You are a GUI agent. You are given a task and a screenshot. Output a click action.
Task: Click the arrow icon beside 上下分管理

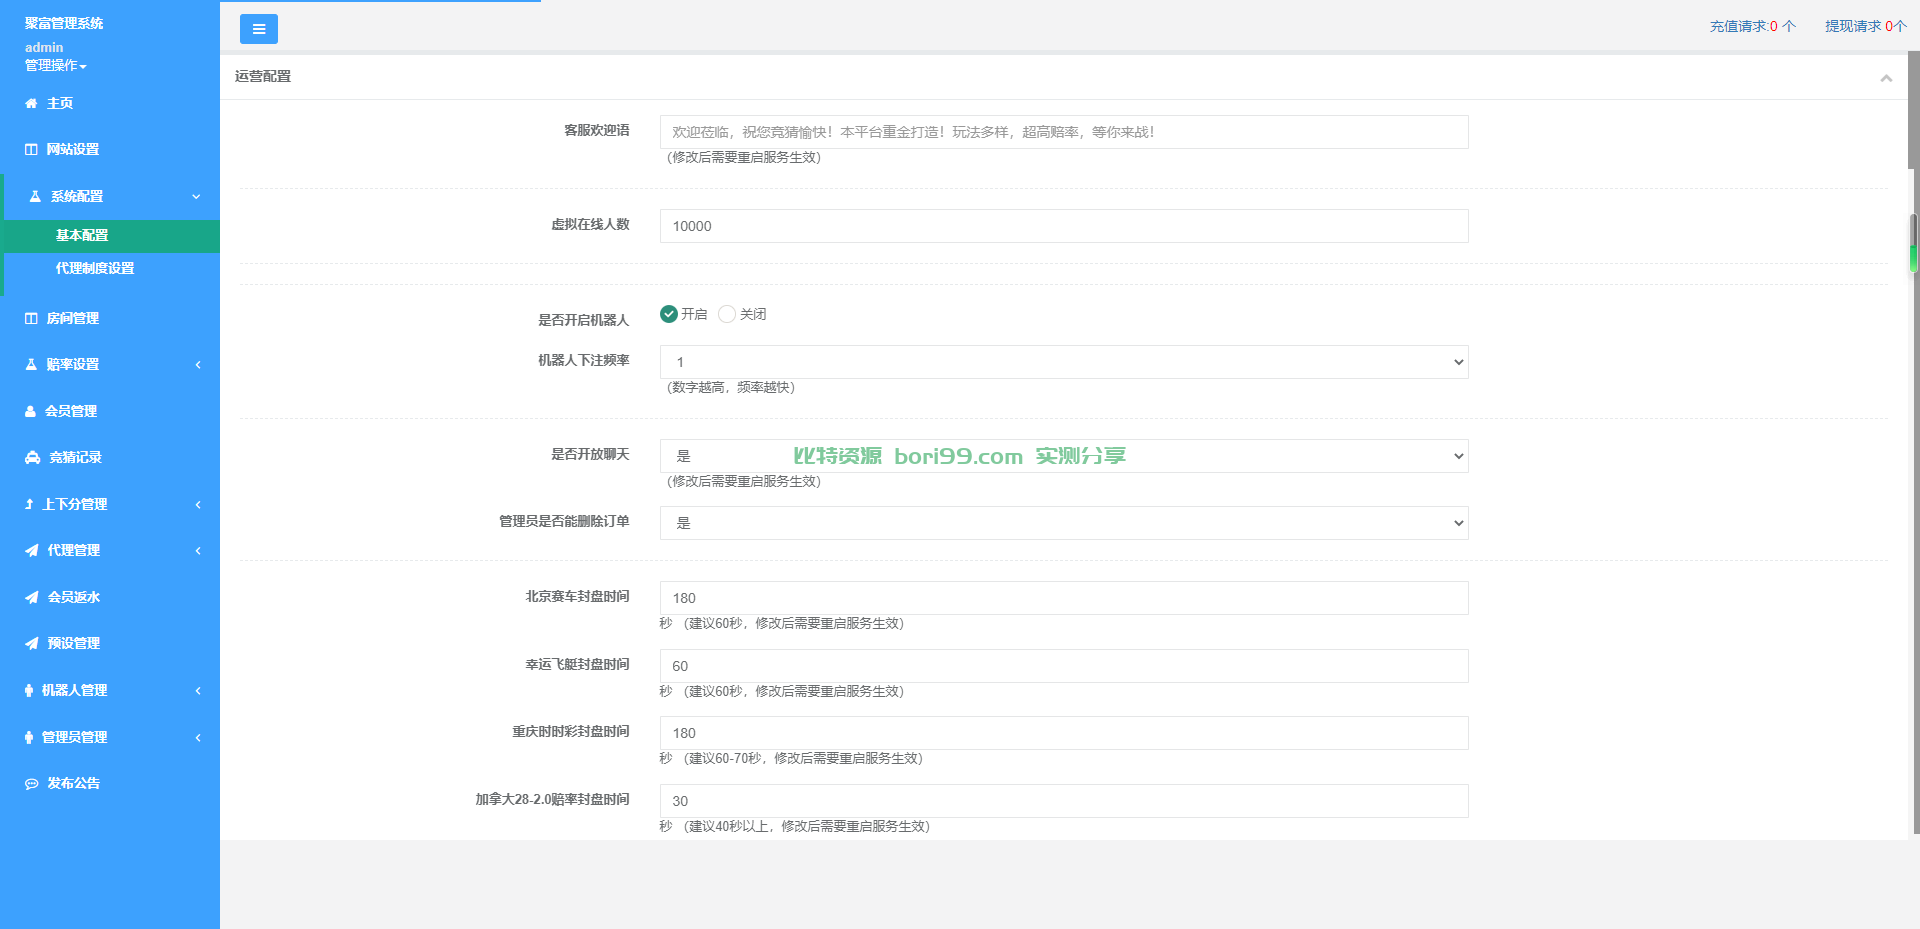point(29,504)
